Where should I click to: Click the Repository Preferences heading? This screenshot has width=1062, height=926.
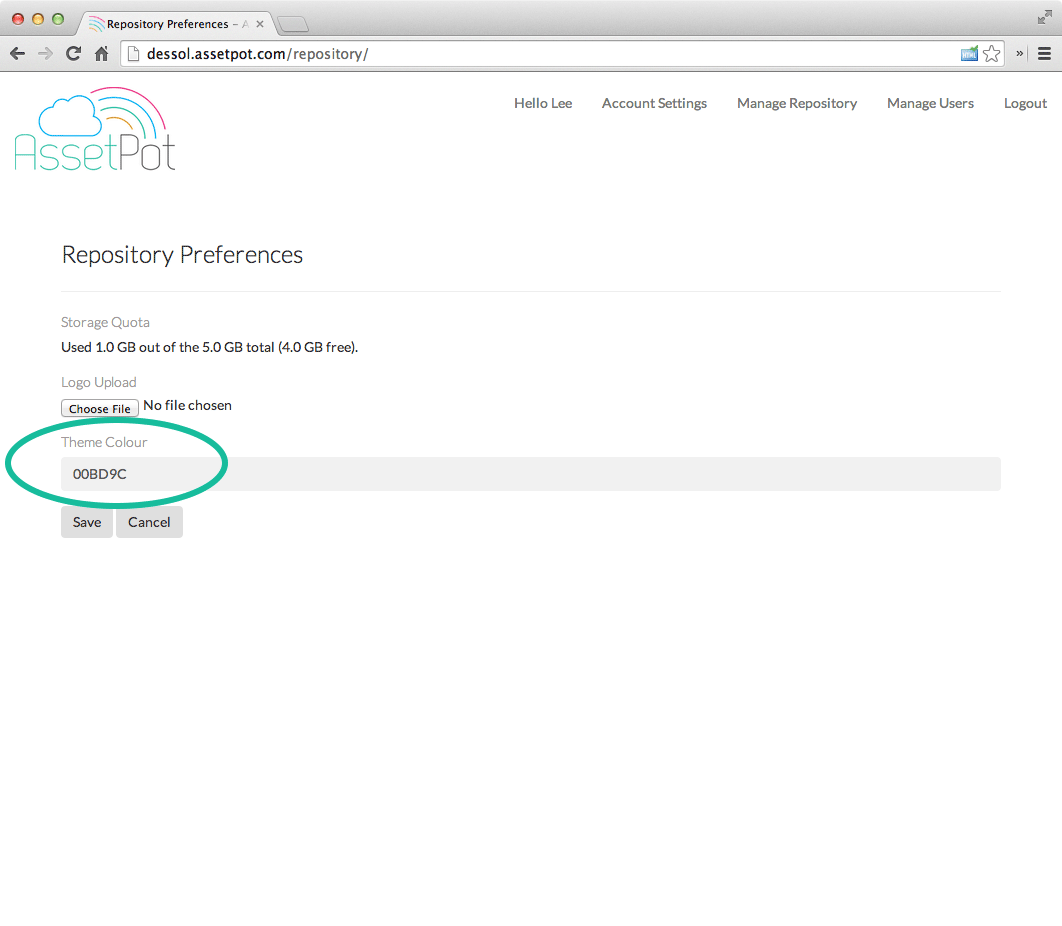[182, 255]
